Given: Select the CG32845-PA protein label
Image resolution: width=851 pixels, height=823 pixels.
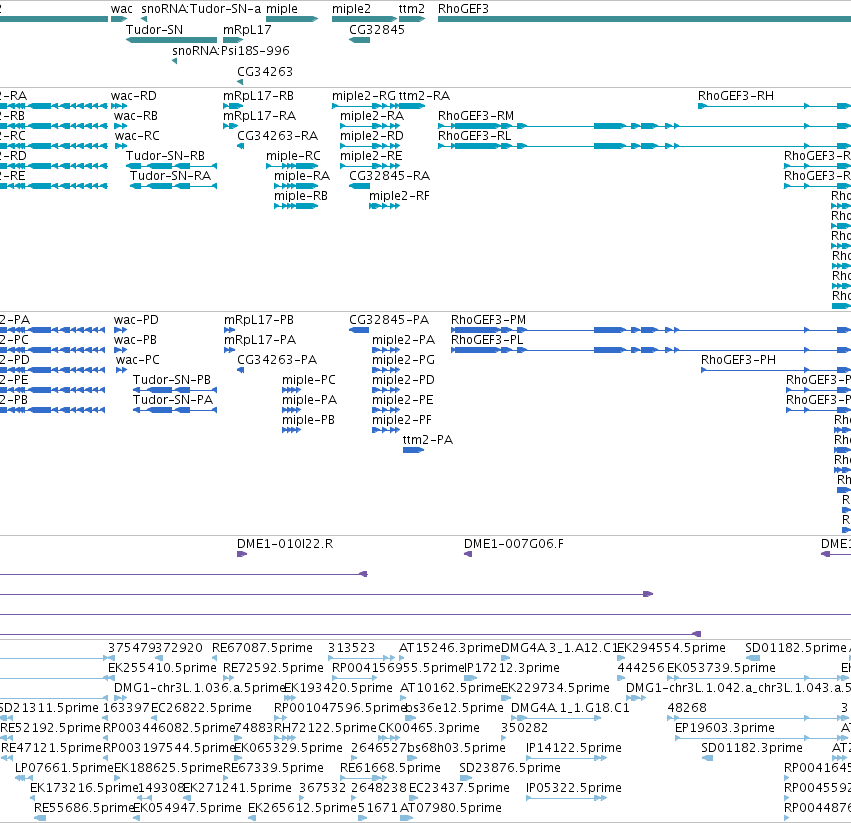Looking at the screenshot, I should pos(389,320).
